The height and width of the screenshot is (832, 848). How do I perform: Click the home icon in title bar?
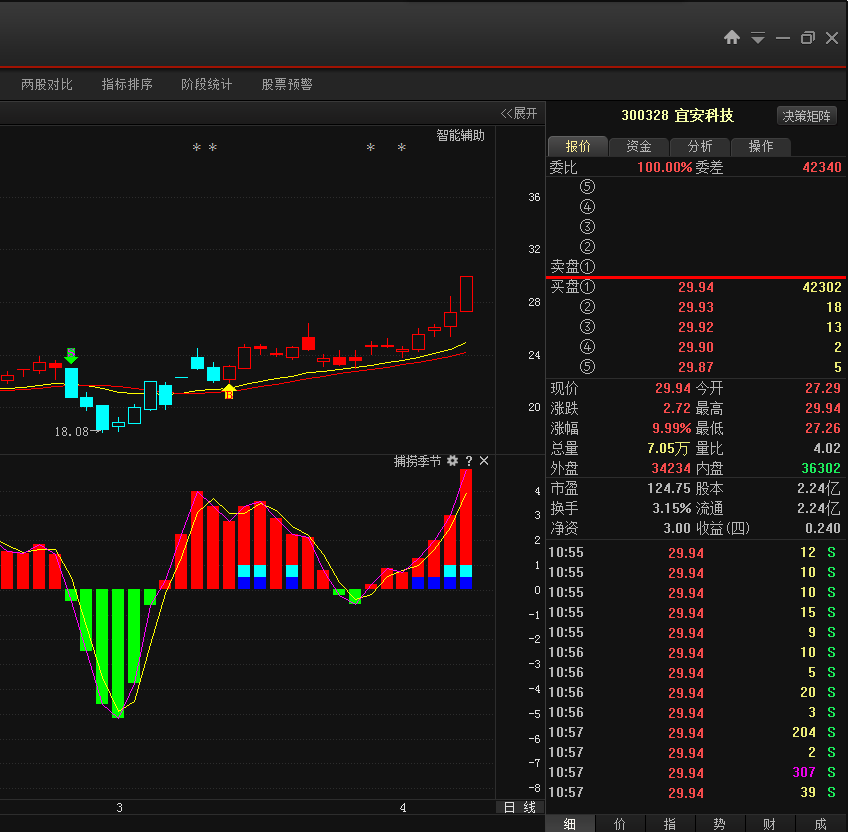pos(732,37)
